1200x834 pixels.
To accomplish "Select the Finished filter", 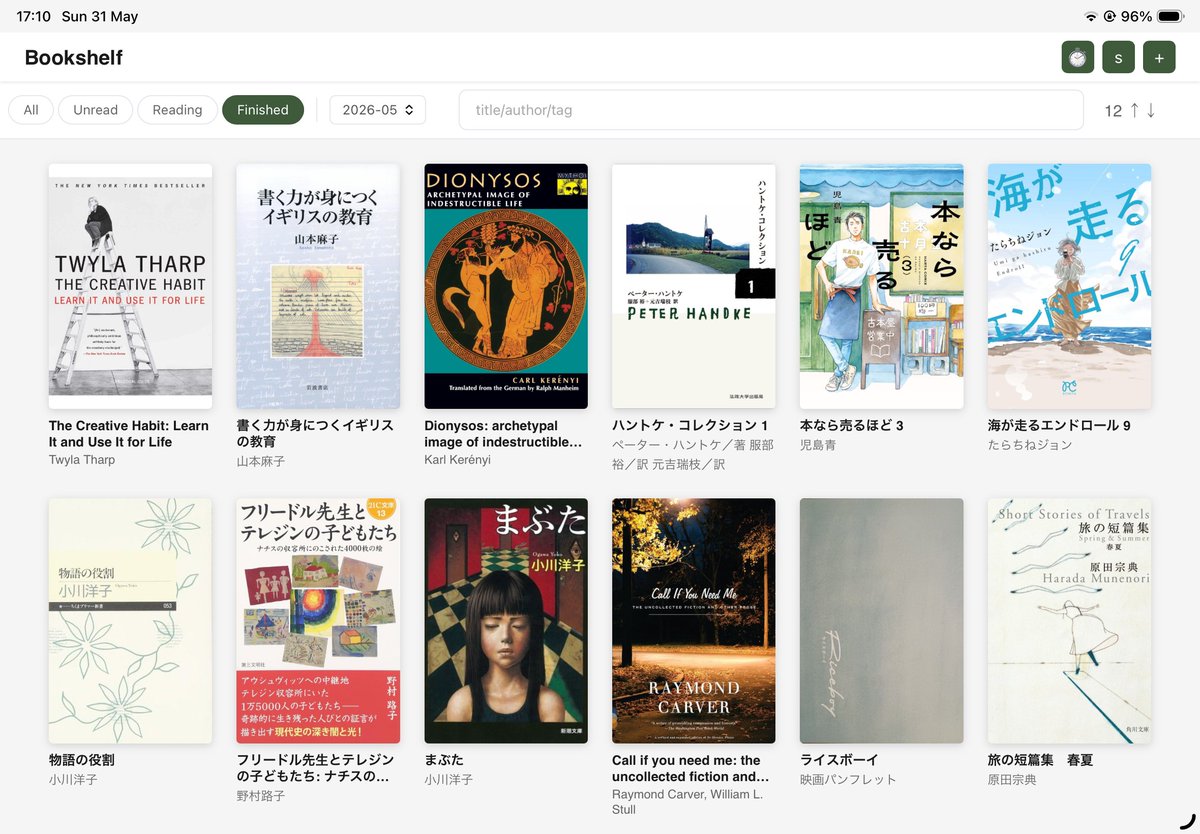I will tap(263, 110).
